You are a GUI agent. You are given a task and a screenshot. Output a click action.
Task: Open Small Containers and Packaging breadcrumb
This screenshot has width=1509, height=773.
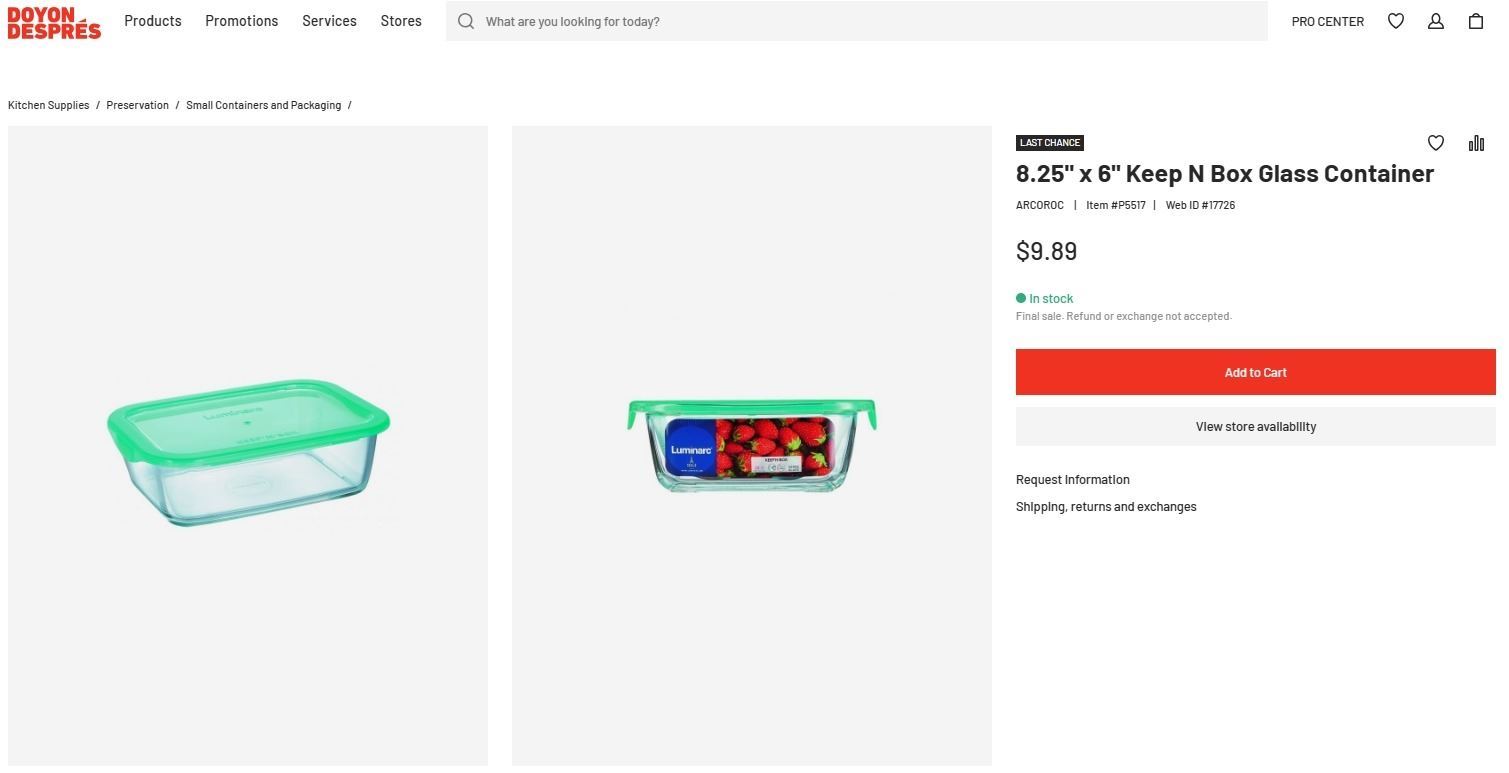263,105
